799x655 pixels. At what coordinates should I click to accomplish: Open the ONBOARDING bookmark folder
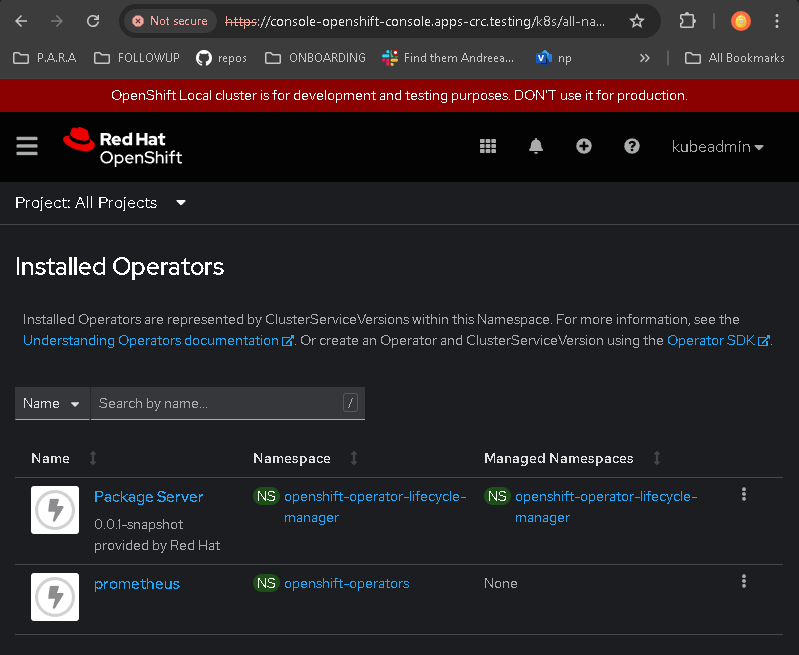point(315,58)
